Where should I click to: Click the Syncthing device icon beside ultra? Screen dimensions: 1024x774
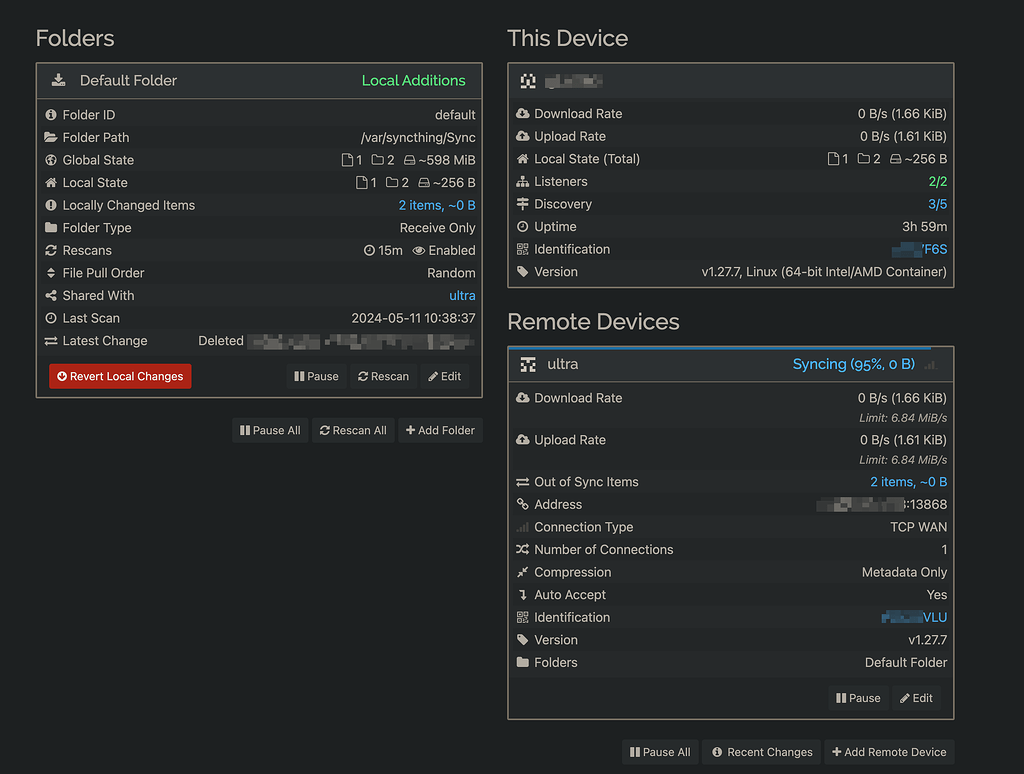pyautogui.click(x=527, y=364)
